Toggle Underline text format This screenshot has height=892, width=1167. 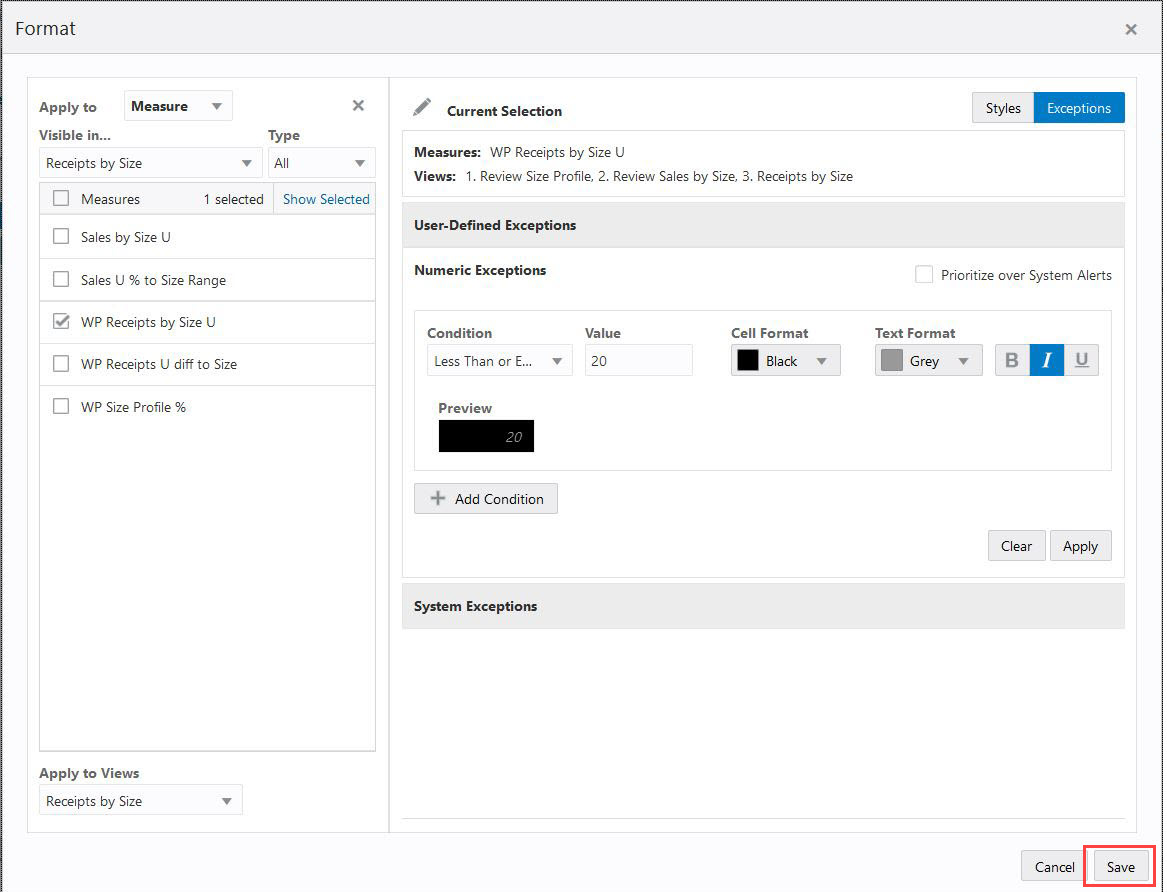pos(1081,360)
